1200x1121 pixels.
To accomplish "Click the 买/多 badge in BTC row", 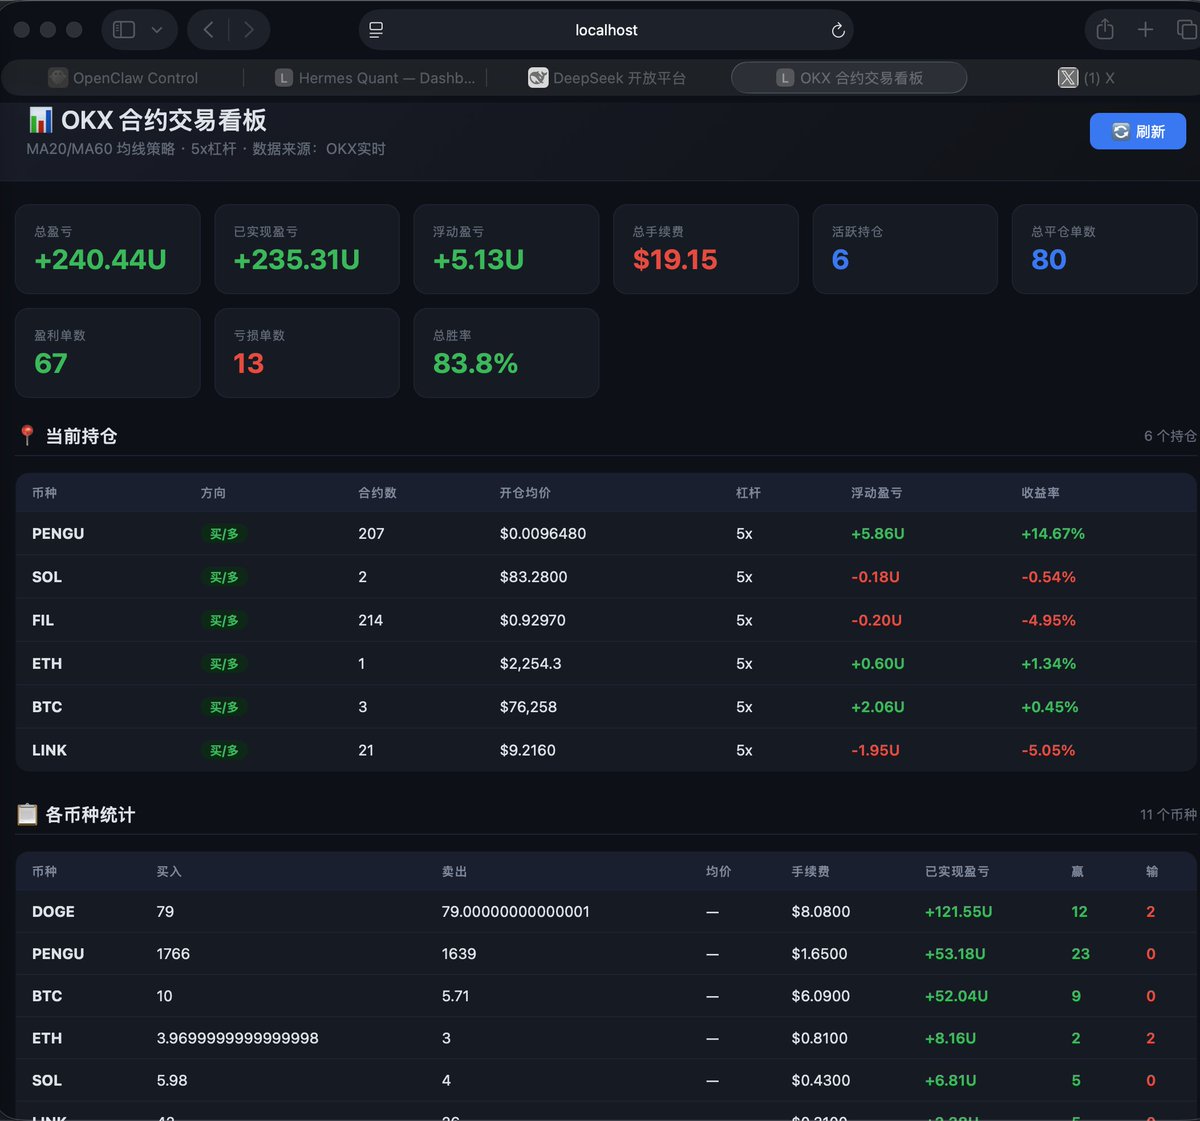I will (224, 707).
